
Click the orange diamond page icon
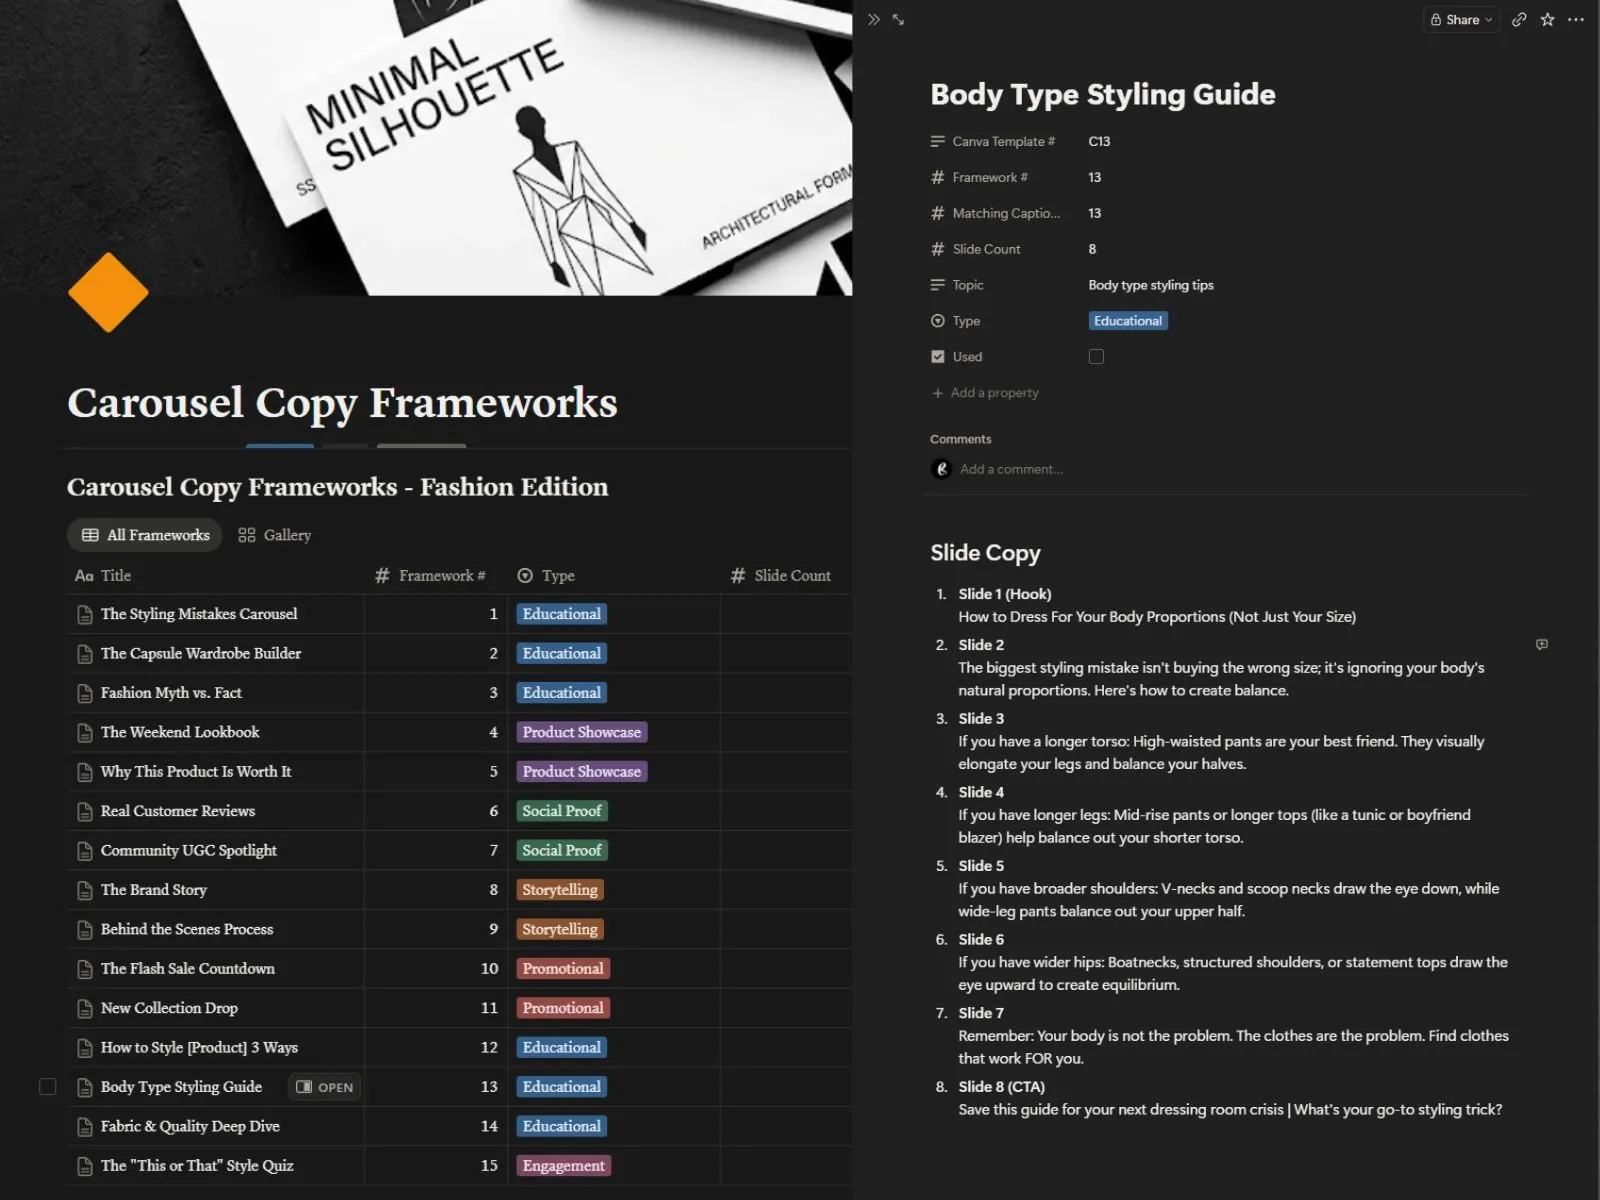(108, 292)
